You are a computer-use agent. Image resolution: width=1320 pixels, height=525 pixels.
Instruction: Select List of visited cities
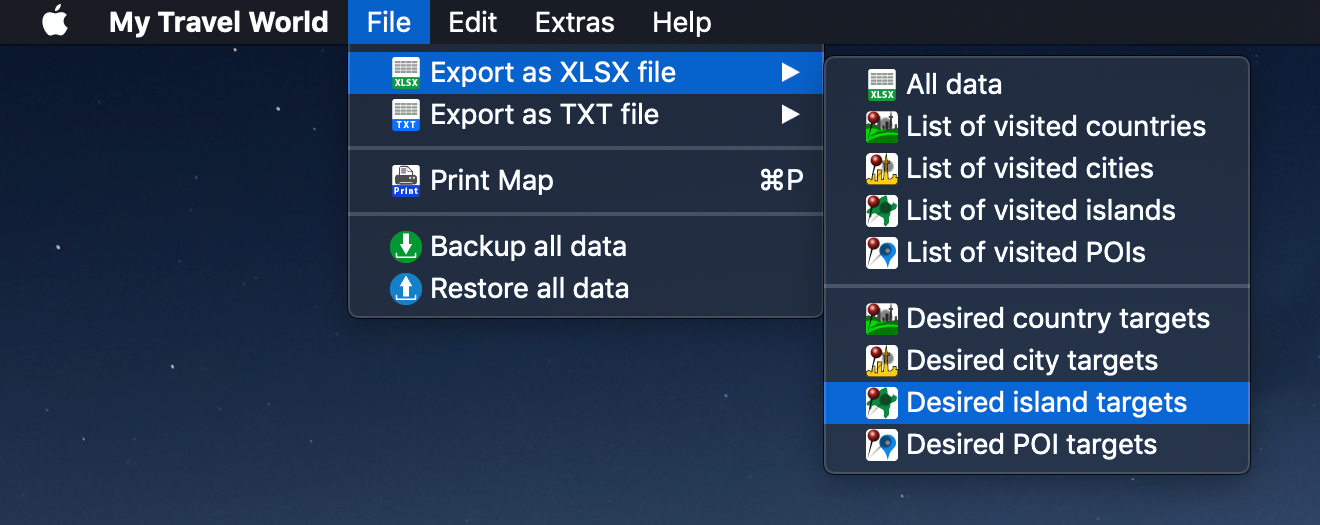tap(1037, 169)
